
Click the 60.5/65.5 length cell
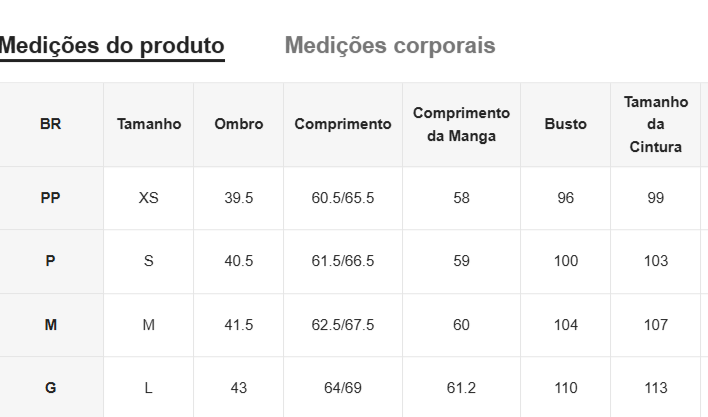(x=343, y=198)
